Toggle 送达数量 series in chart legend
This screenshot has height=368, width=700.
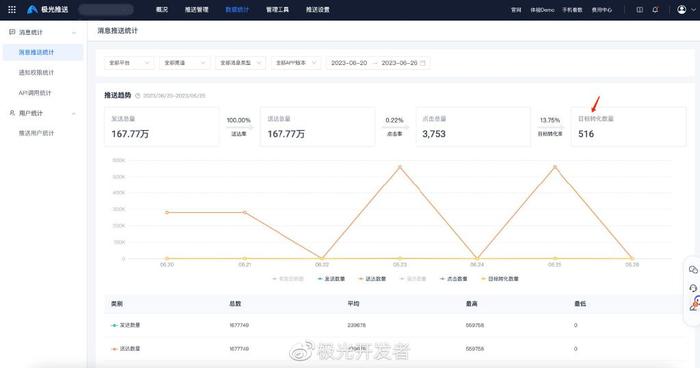372,279
